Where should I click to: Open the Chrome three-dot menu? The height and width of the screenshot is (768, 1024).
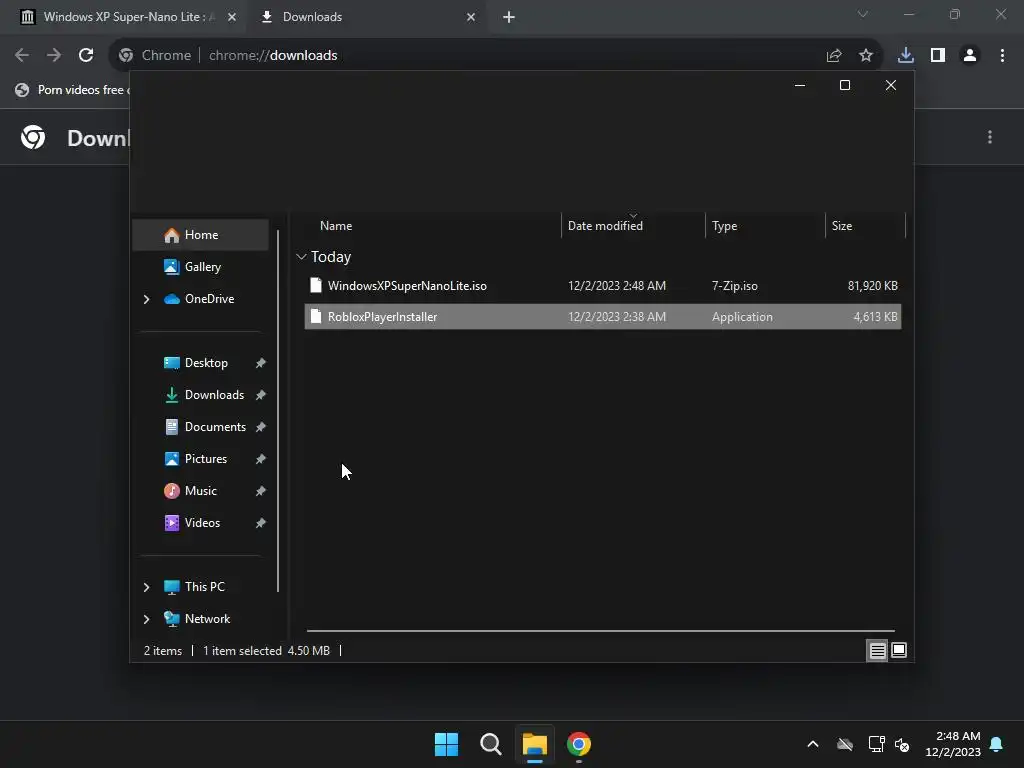pos(1002,56)
